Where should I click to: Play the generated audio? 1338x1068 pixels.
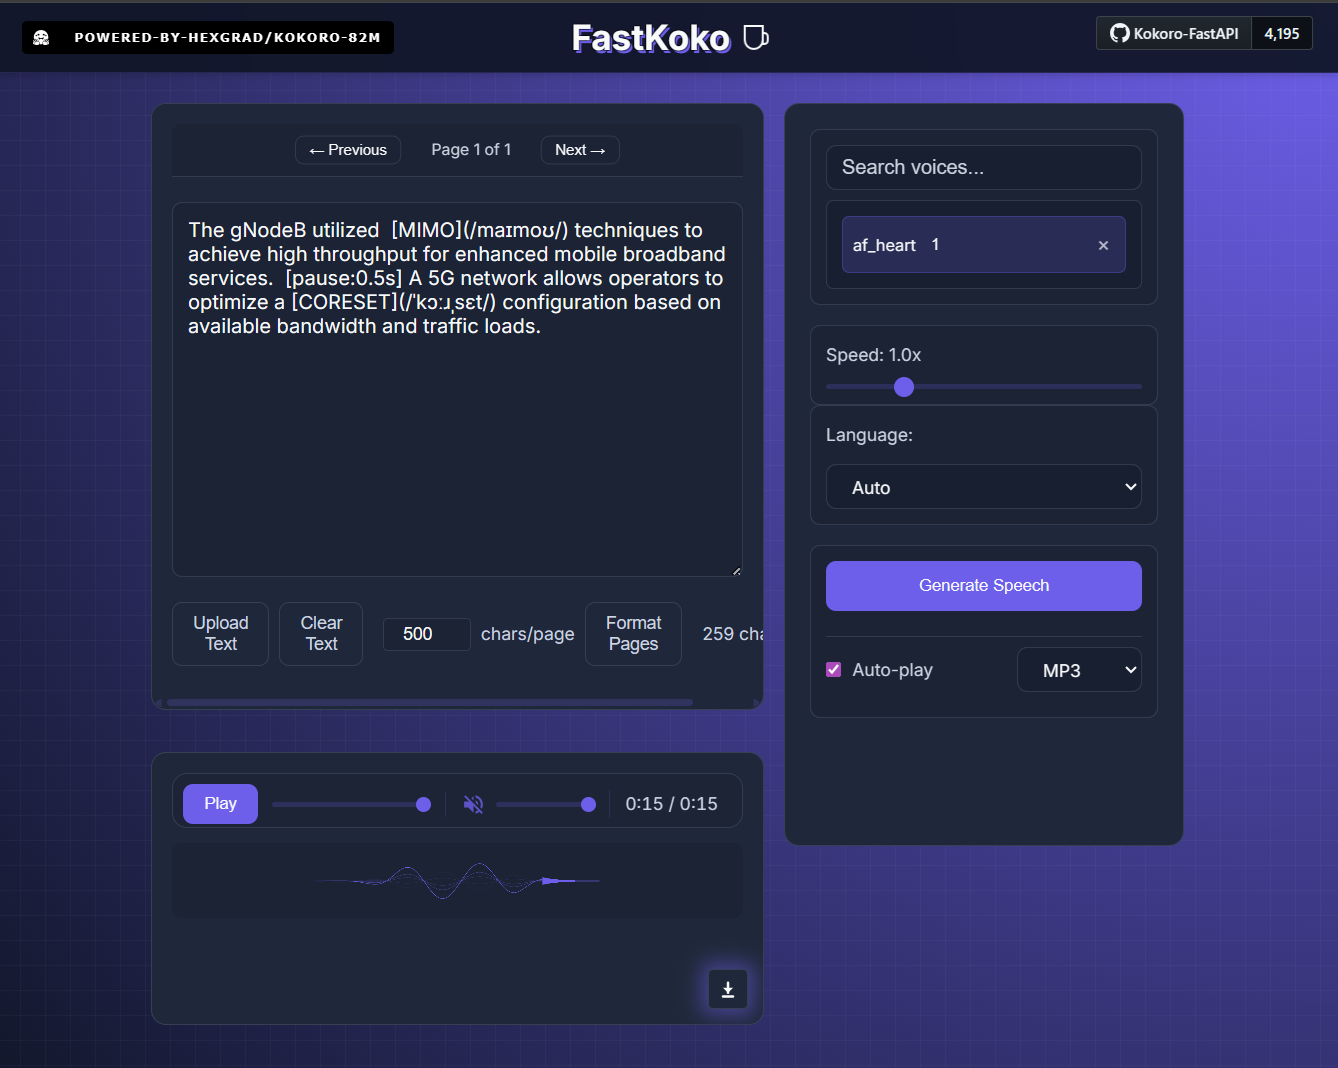(220, 803)
